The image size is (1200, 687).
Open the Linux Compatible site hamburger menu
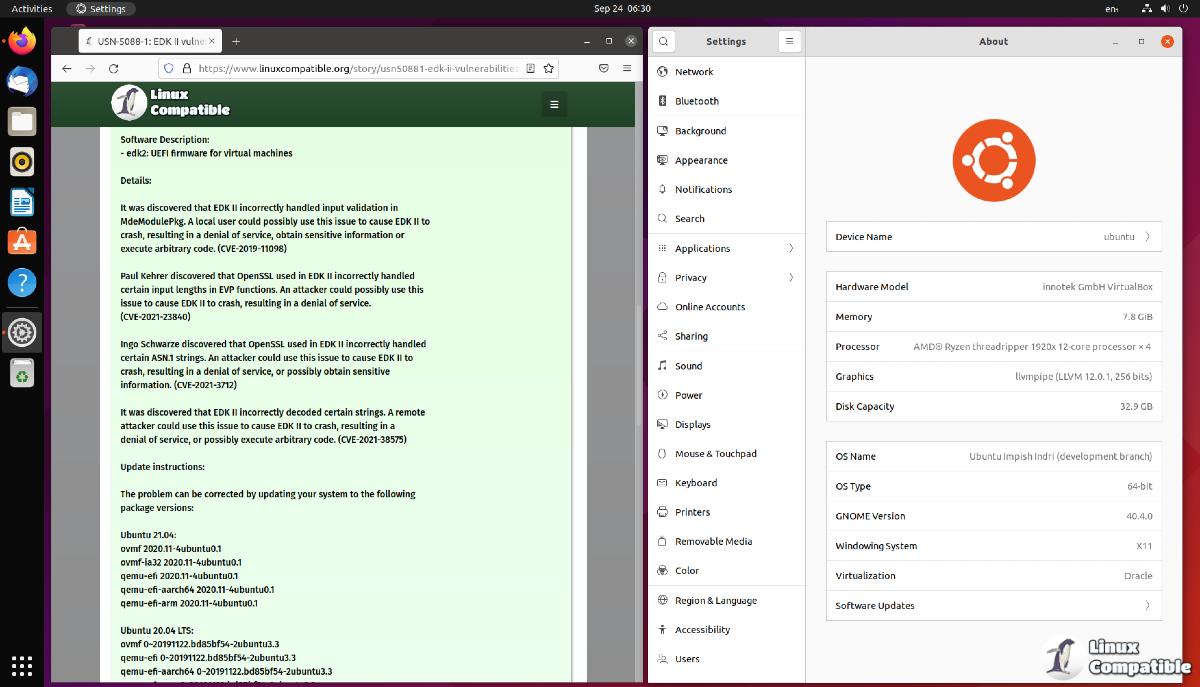click(553, 105)
